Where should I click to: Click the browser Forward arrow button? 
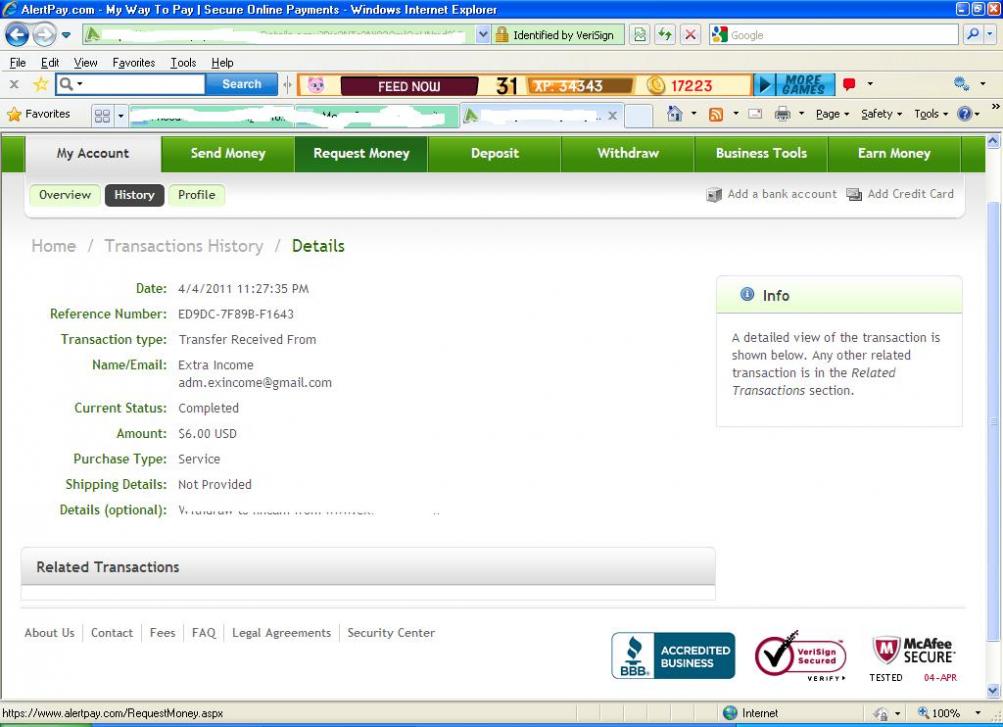(44, 35)
